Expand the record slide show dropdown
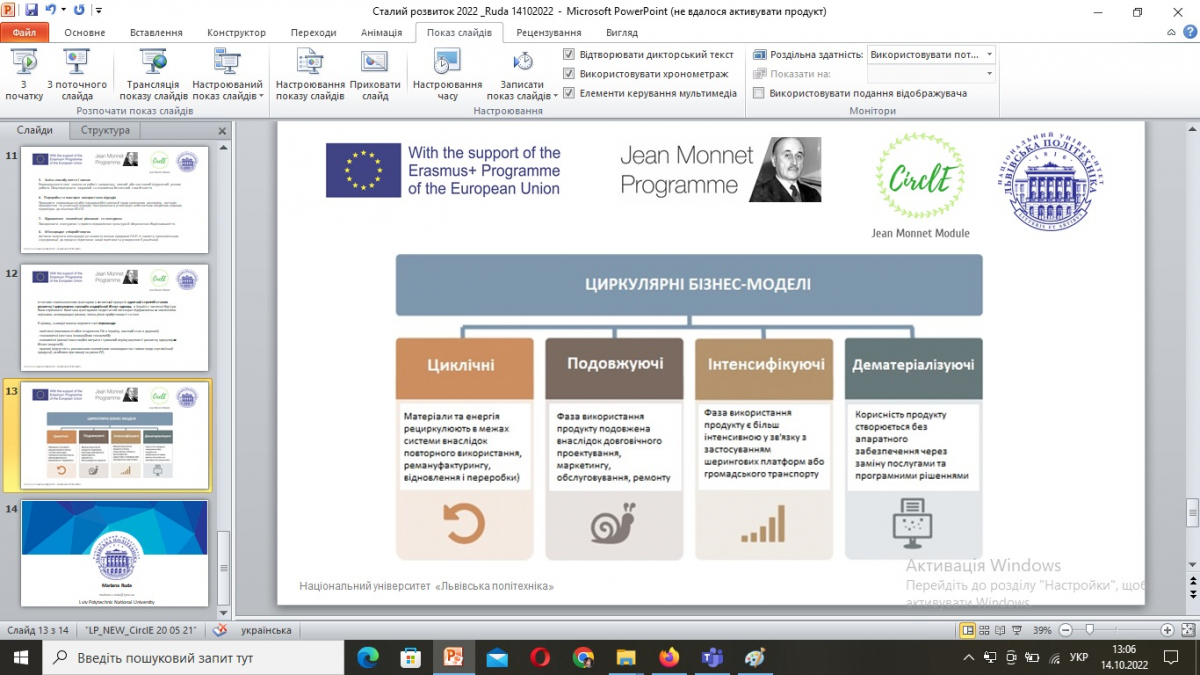This screenshot has height=675, width=1200. (522, 91)
